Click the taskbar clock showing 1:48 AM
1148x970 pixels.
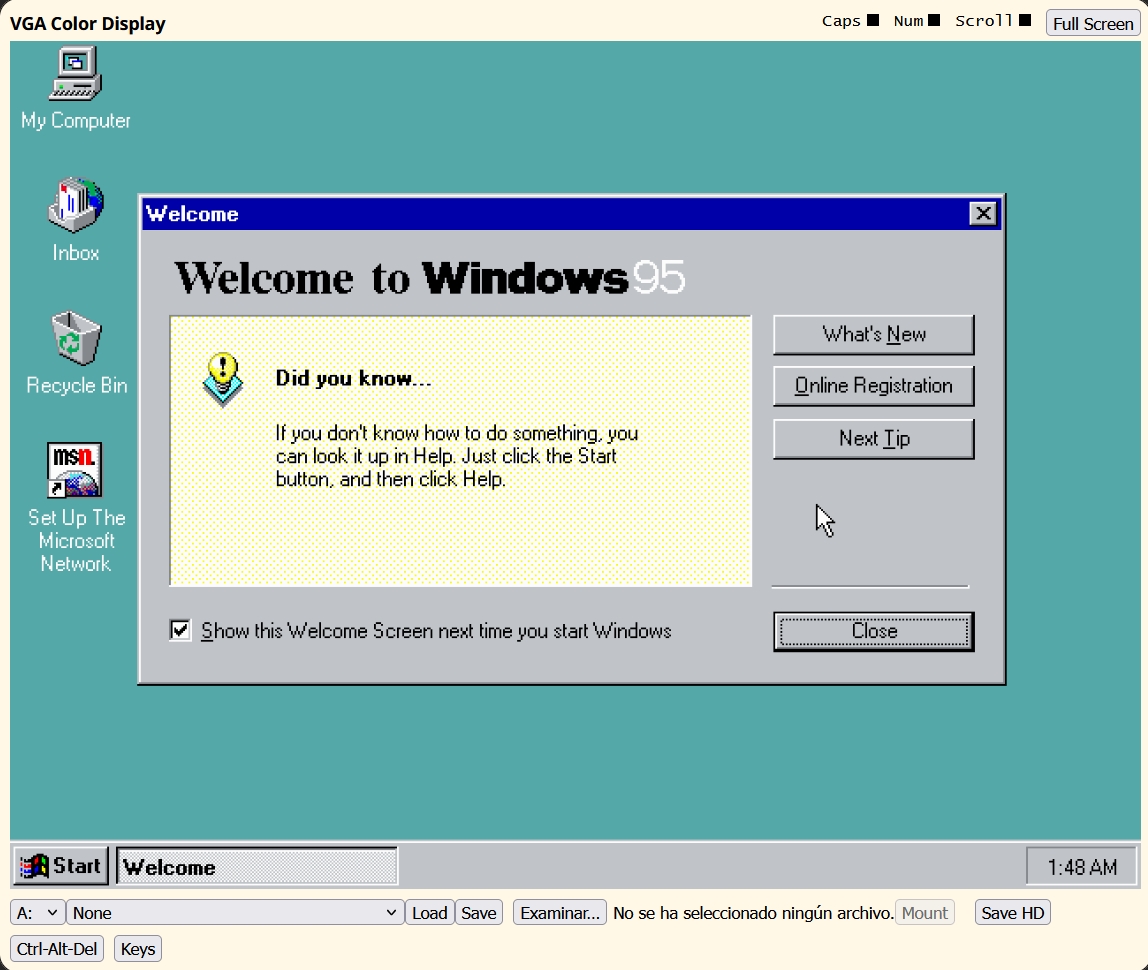(x=1081, y=867)
